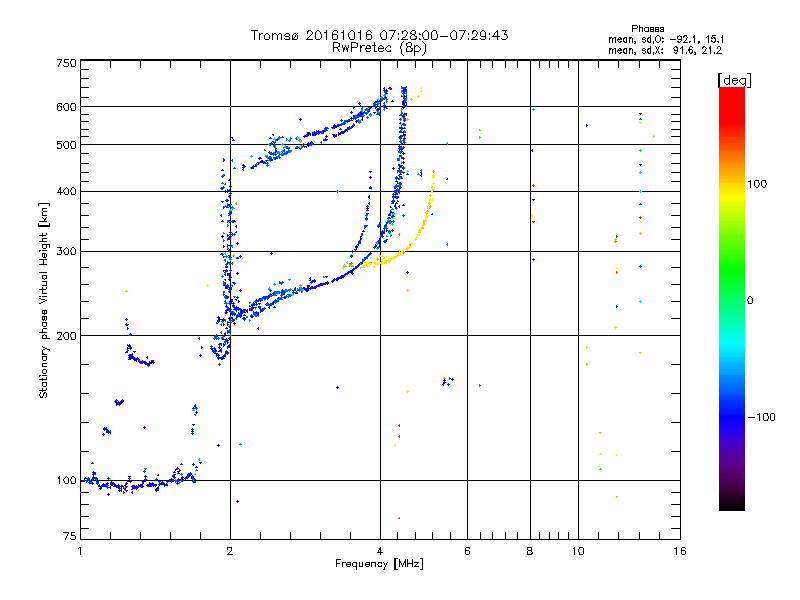Click the 4 frequency tick label
This screenshot has height=600, width=800.
click(x=380, y=551)
